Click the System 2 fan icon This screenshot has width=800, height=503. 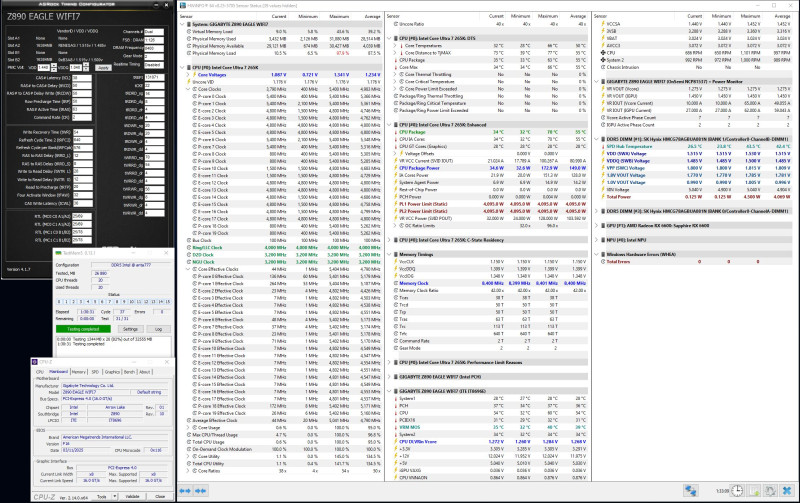pos(603,60)
